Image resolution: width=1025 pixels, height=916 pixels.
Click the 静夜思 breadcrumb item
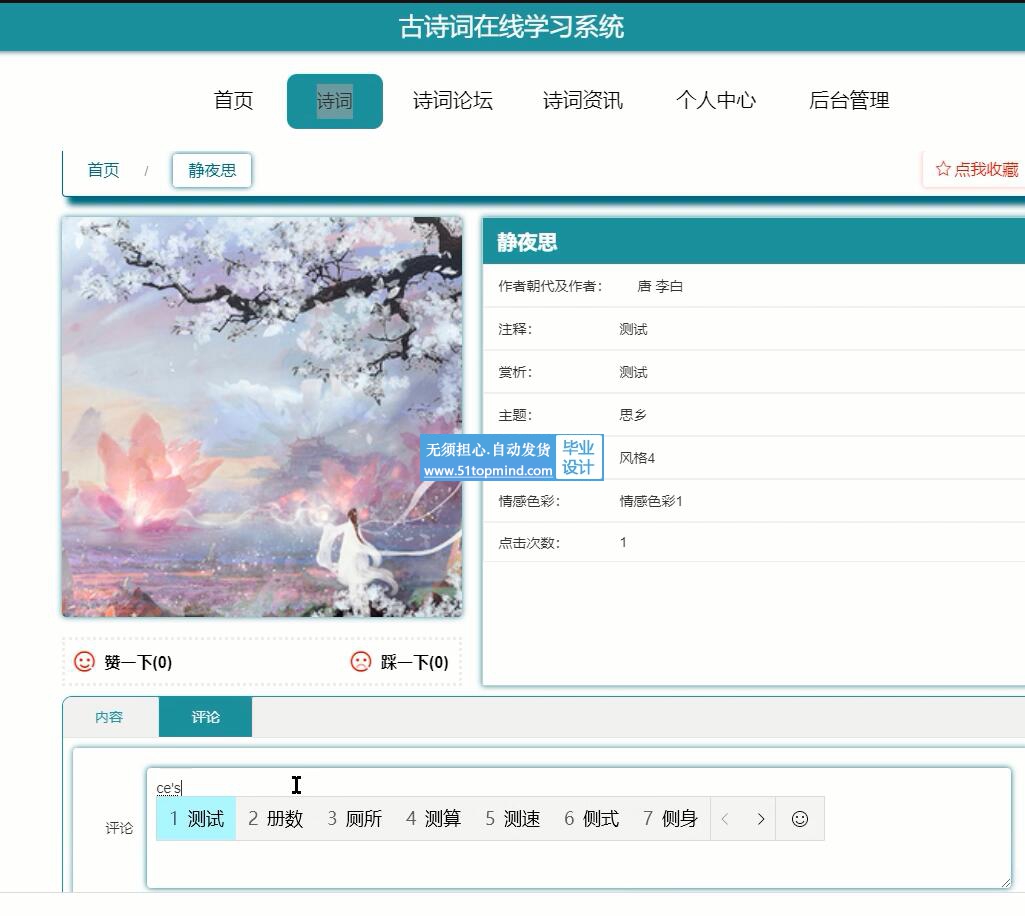pos(212,171)
